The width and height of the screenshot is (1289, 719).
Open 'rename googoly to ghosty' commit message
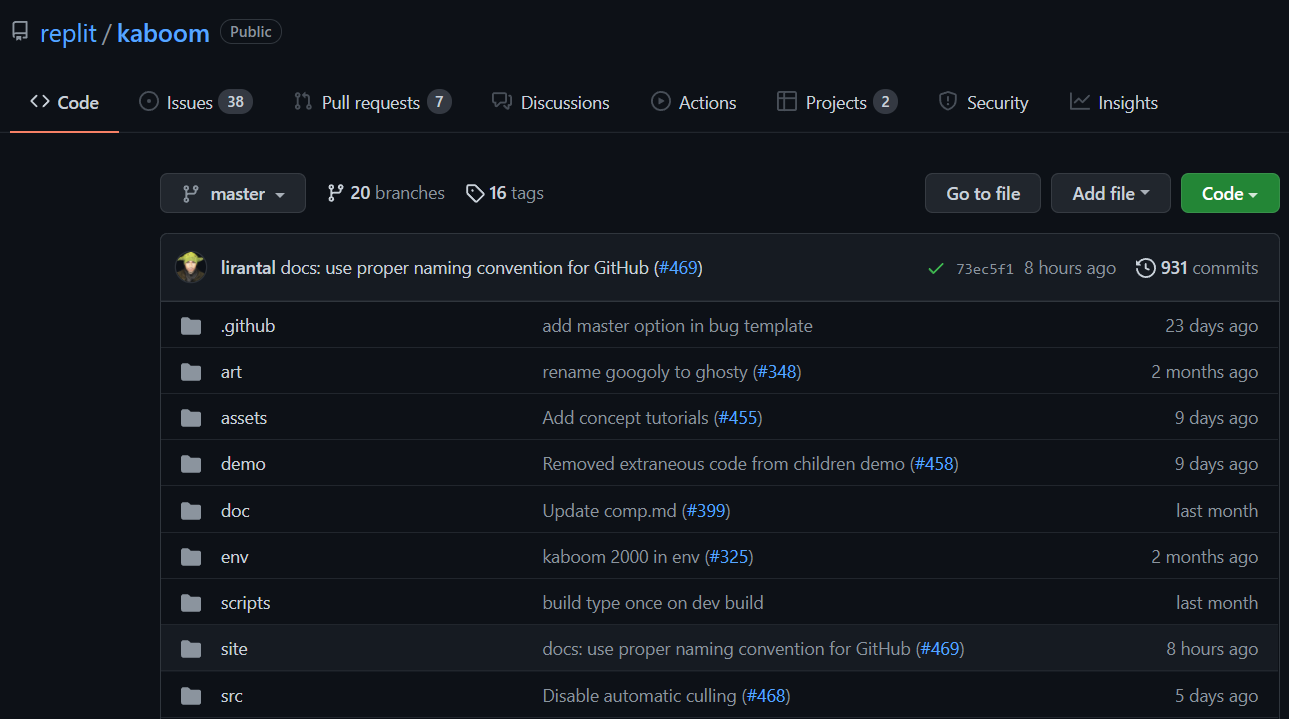click(x=645, y=372)
